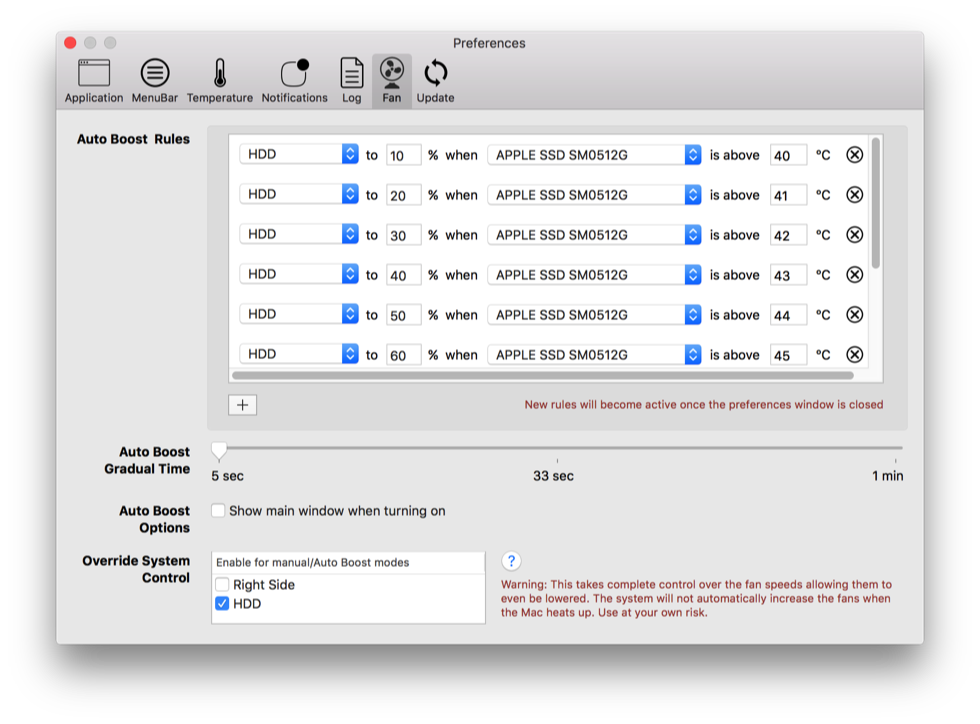Open the APPLE SSD sensor dropdown in 44 °C rule
The image size is (980, 724).
[594, 314]
